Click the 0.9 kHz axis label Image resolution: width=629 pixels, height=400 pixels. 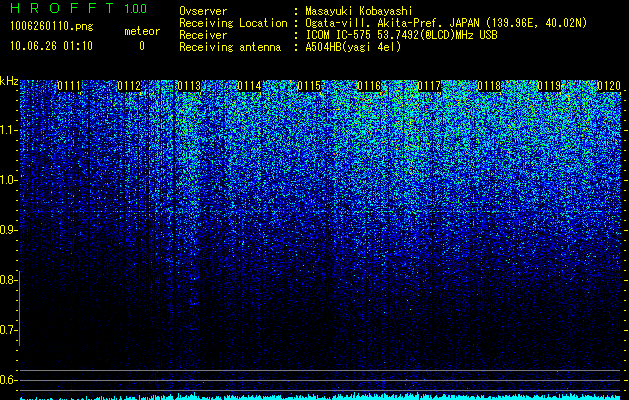[x=9, y=230]
